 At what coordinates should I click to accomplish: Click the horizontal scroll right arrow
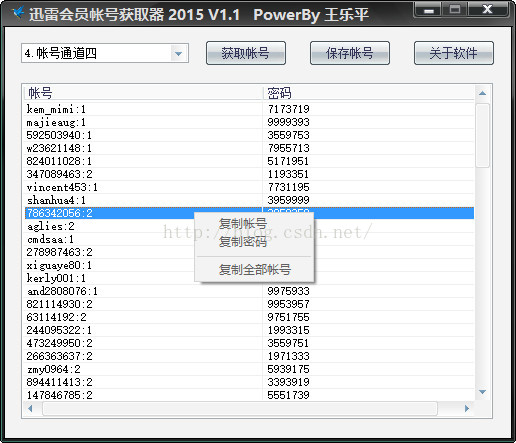point(467,408)
